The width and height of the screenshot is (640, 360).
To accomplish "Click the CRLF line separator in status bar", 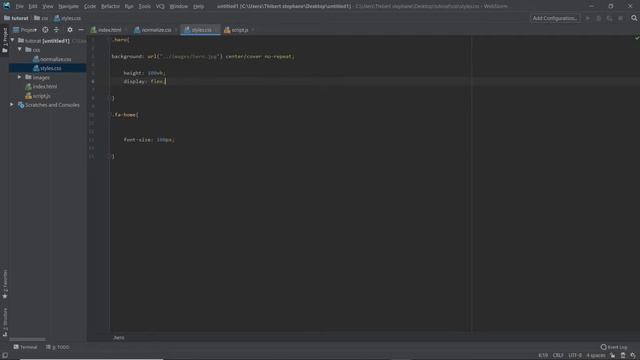I will click(x=558, y=355).
